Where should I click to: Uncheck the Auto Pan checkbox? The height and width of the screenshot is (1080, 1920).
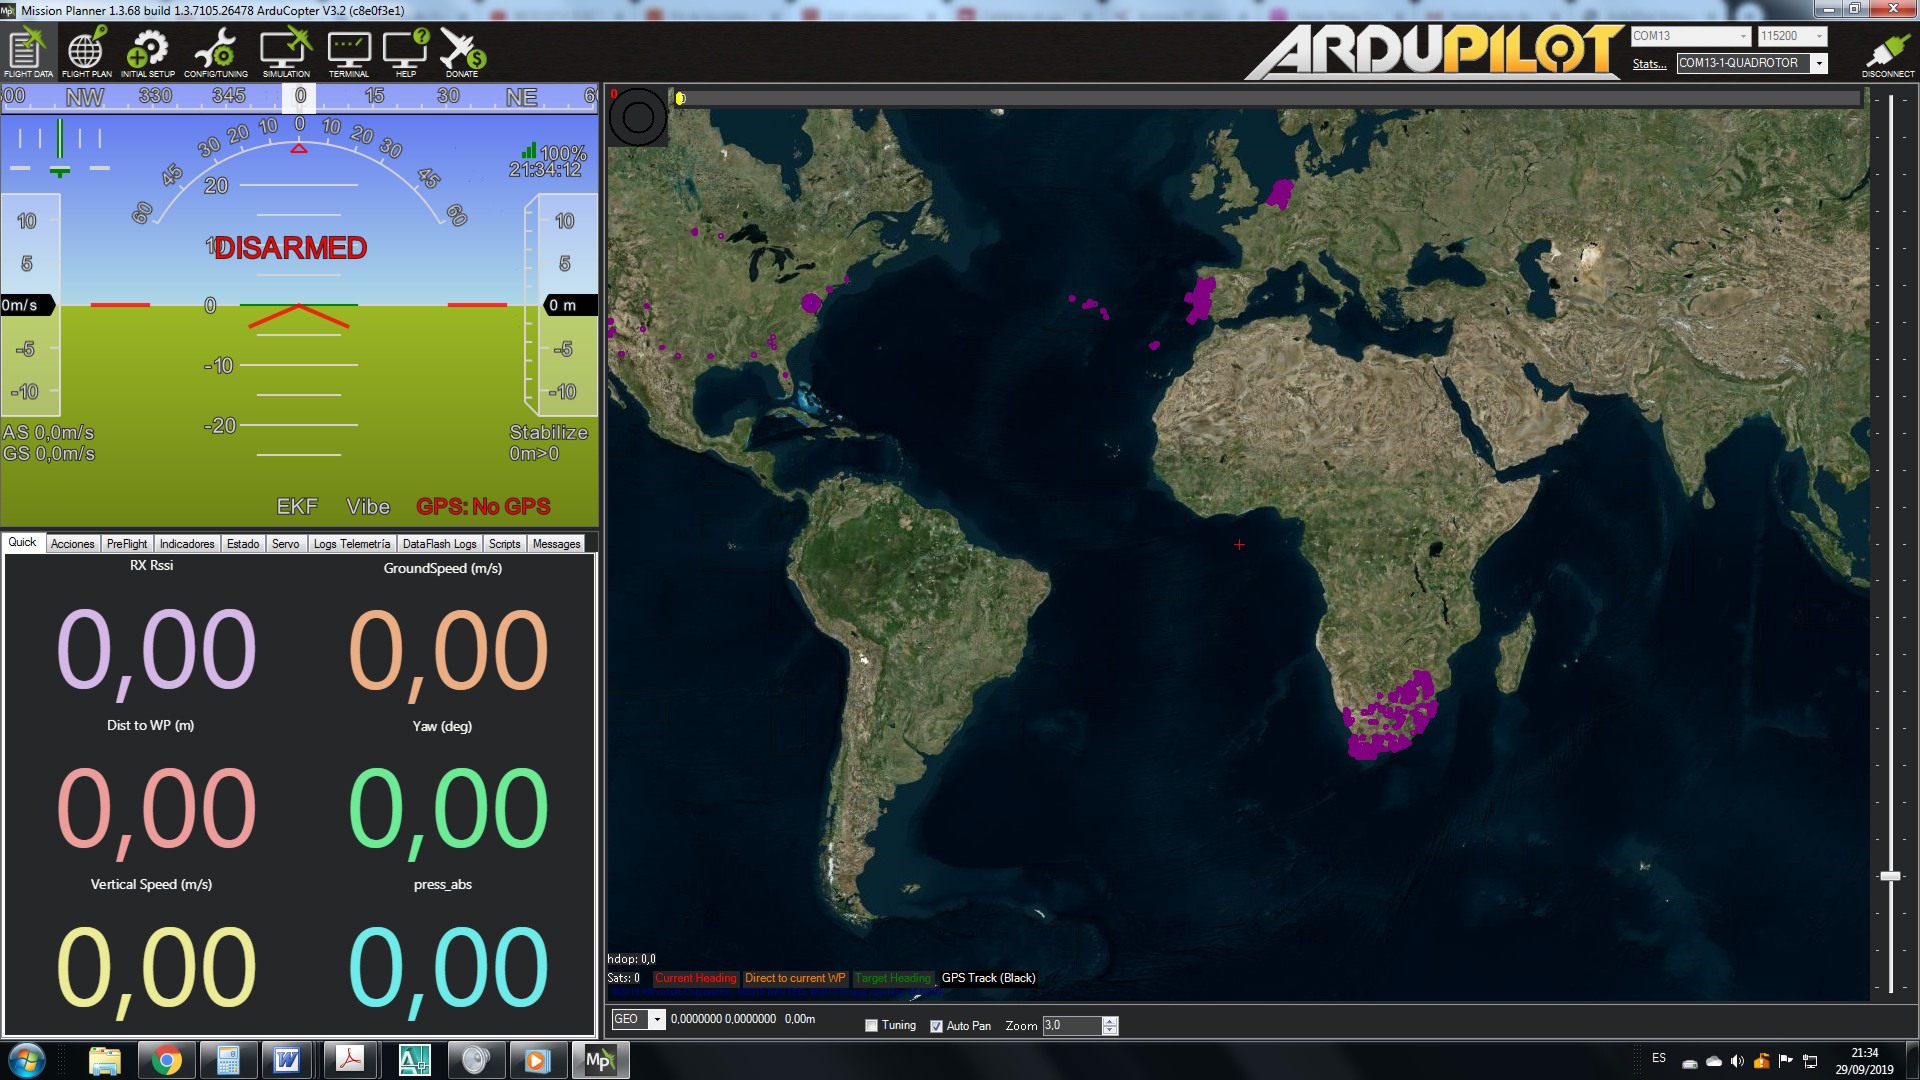tap(936, 1026)
